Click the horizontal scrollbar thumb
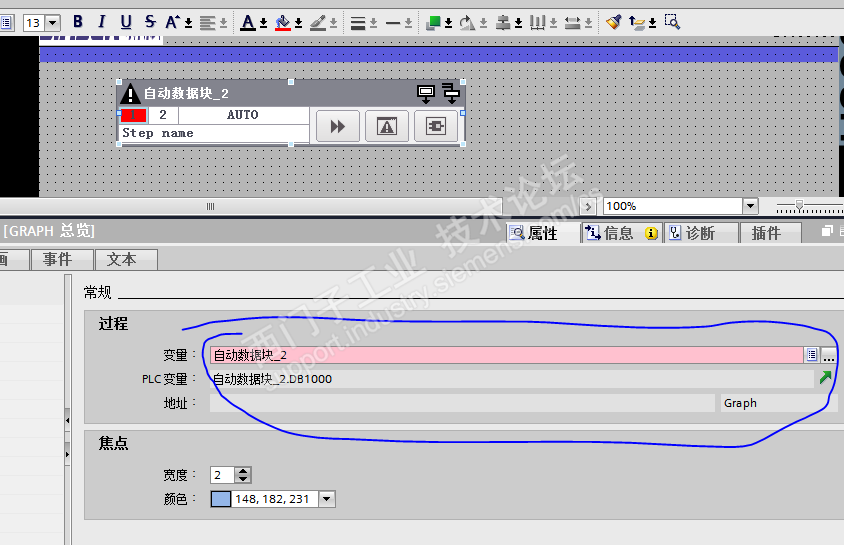Viewport: 844px width, 545px height. (x=251, y=206)
